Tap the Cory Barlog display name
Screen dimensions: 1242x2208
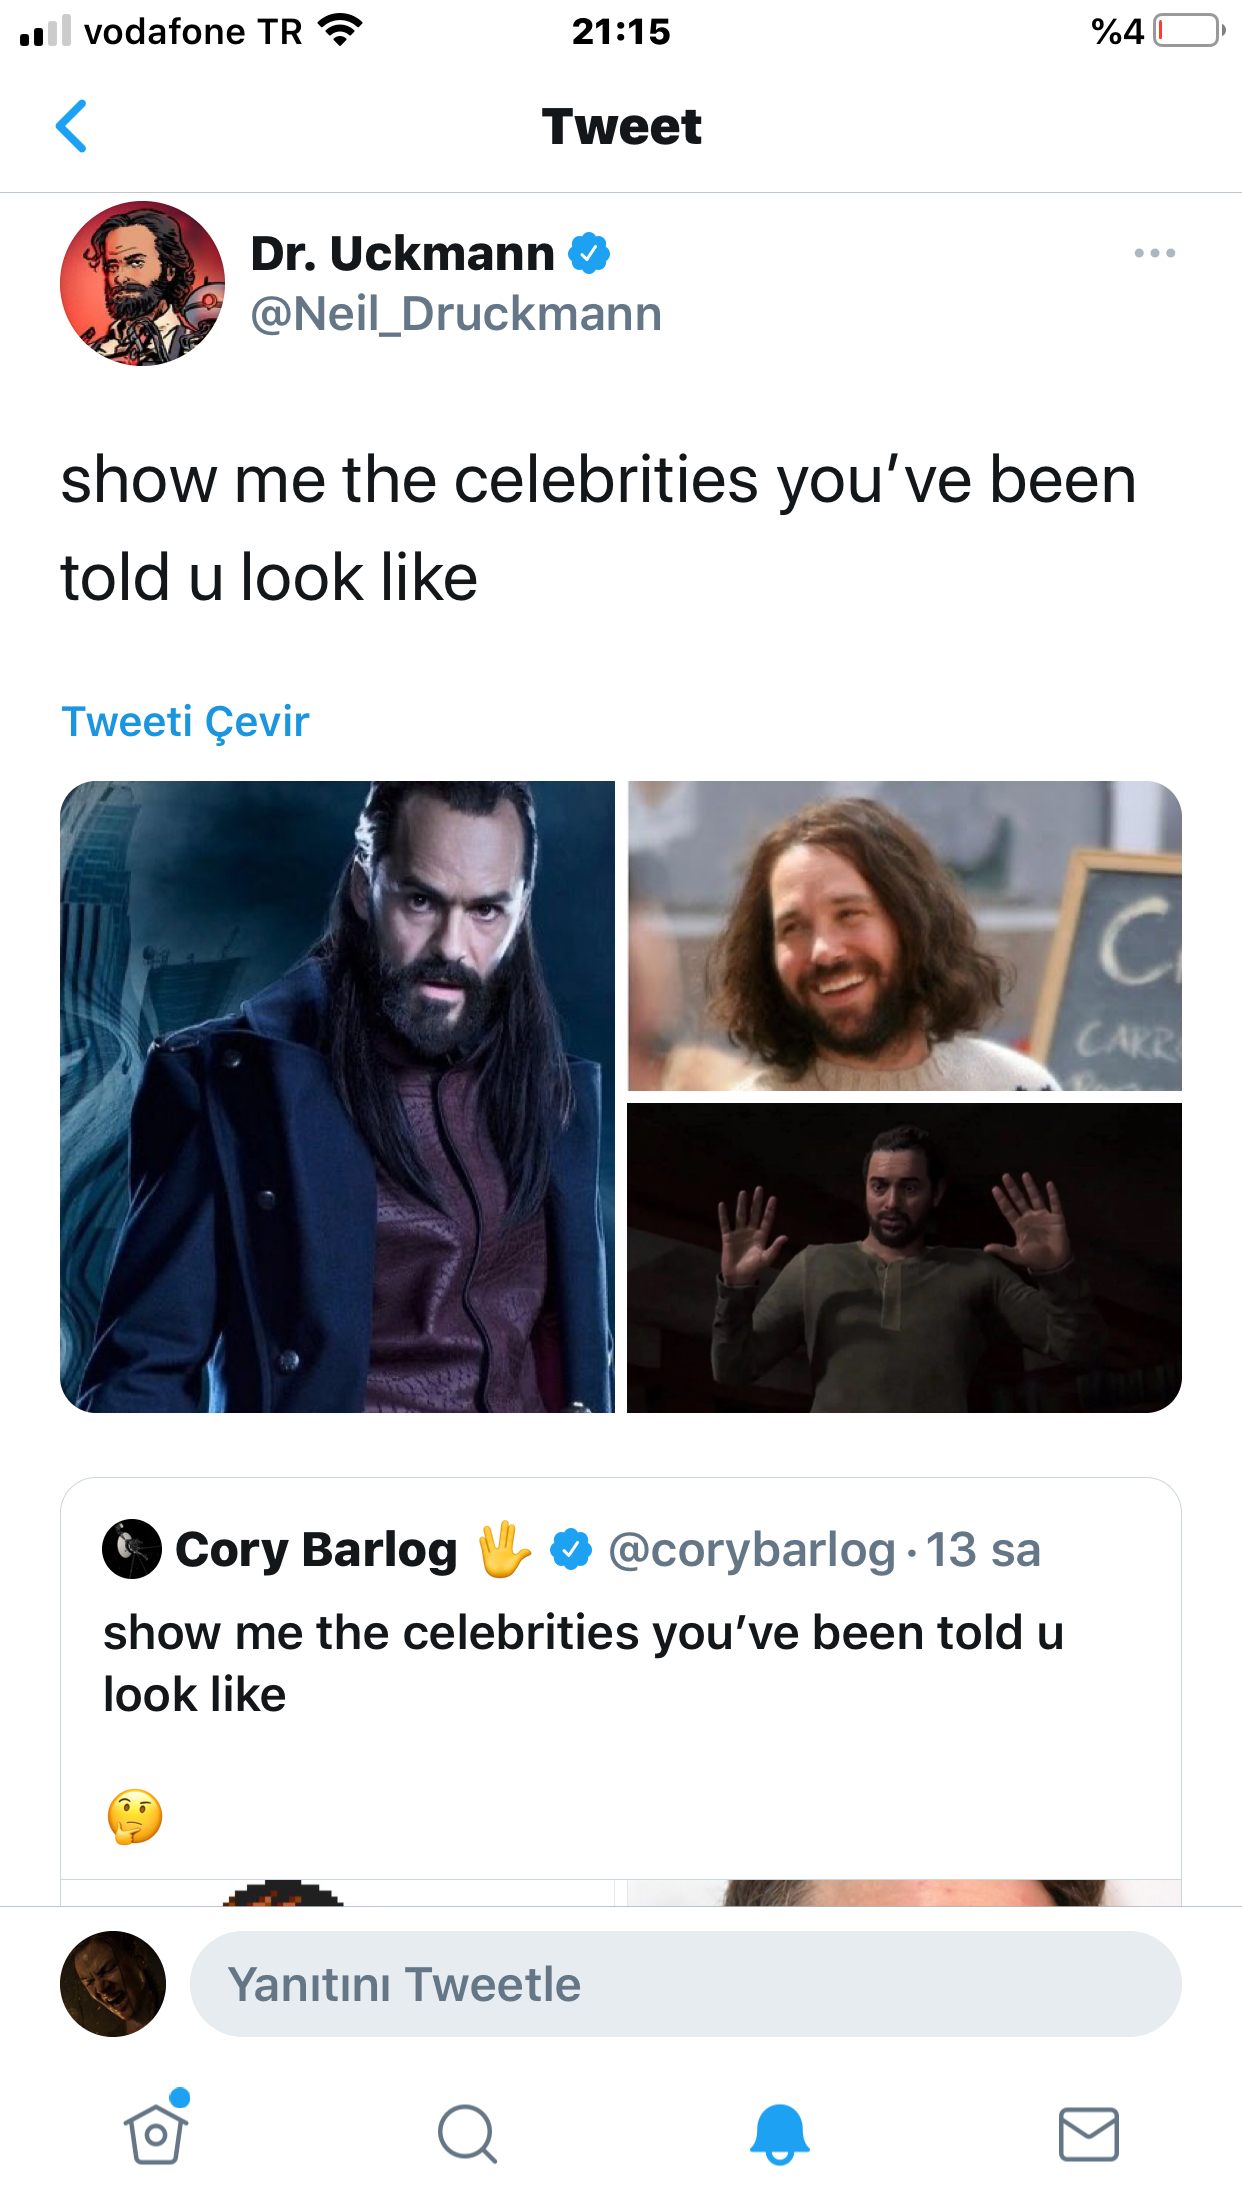[316, 1550]
